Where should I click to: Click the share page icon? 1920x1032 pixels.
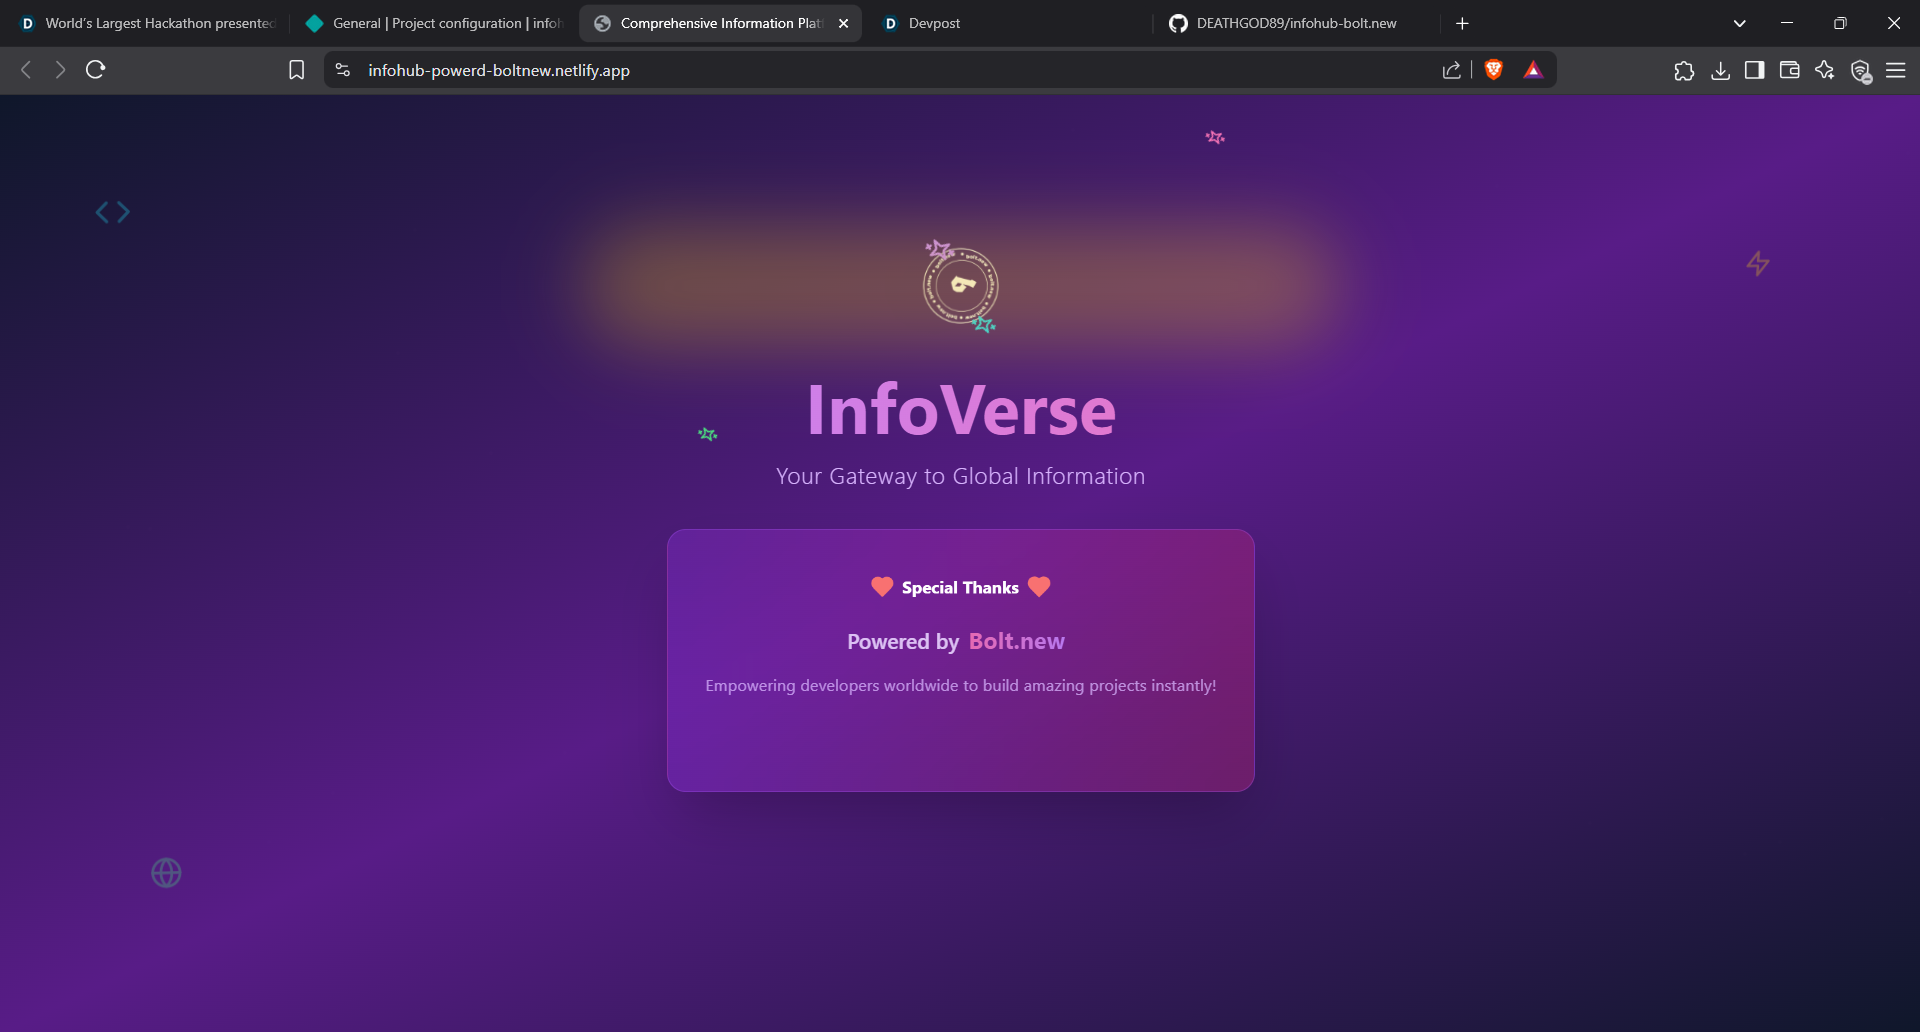1452,70
